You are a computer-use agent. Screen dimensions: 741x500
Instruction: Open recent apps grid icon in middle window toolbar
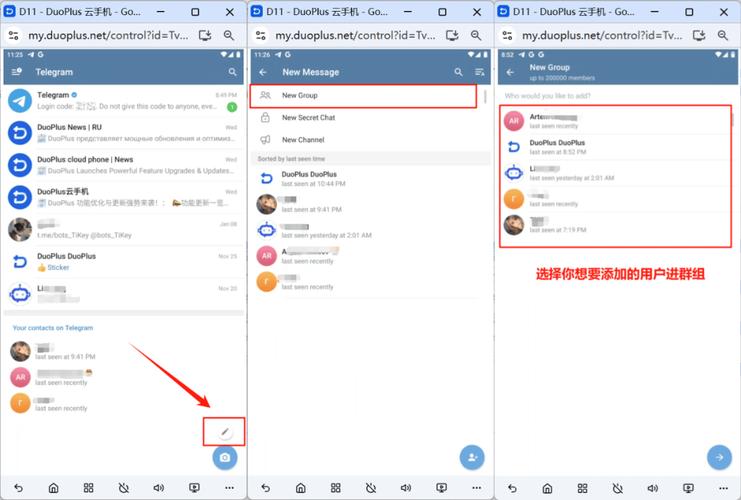336,488
